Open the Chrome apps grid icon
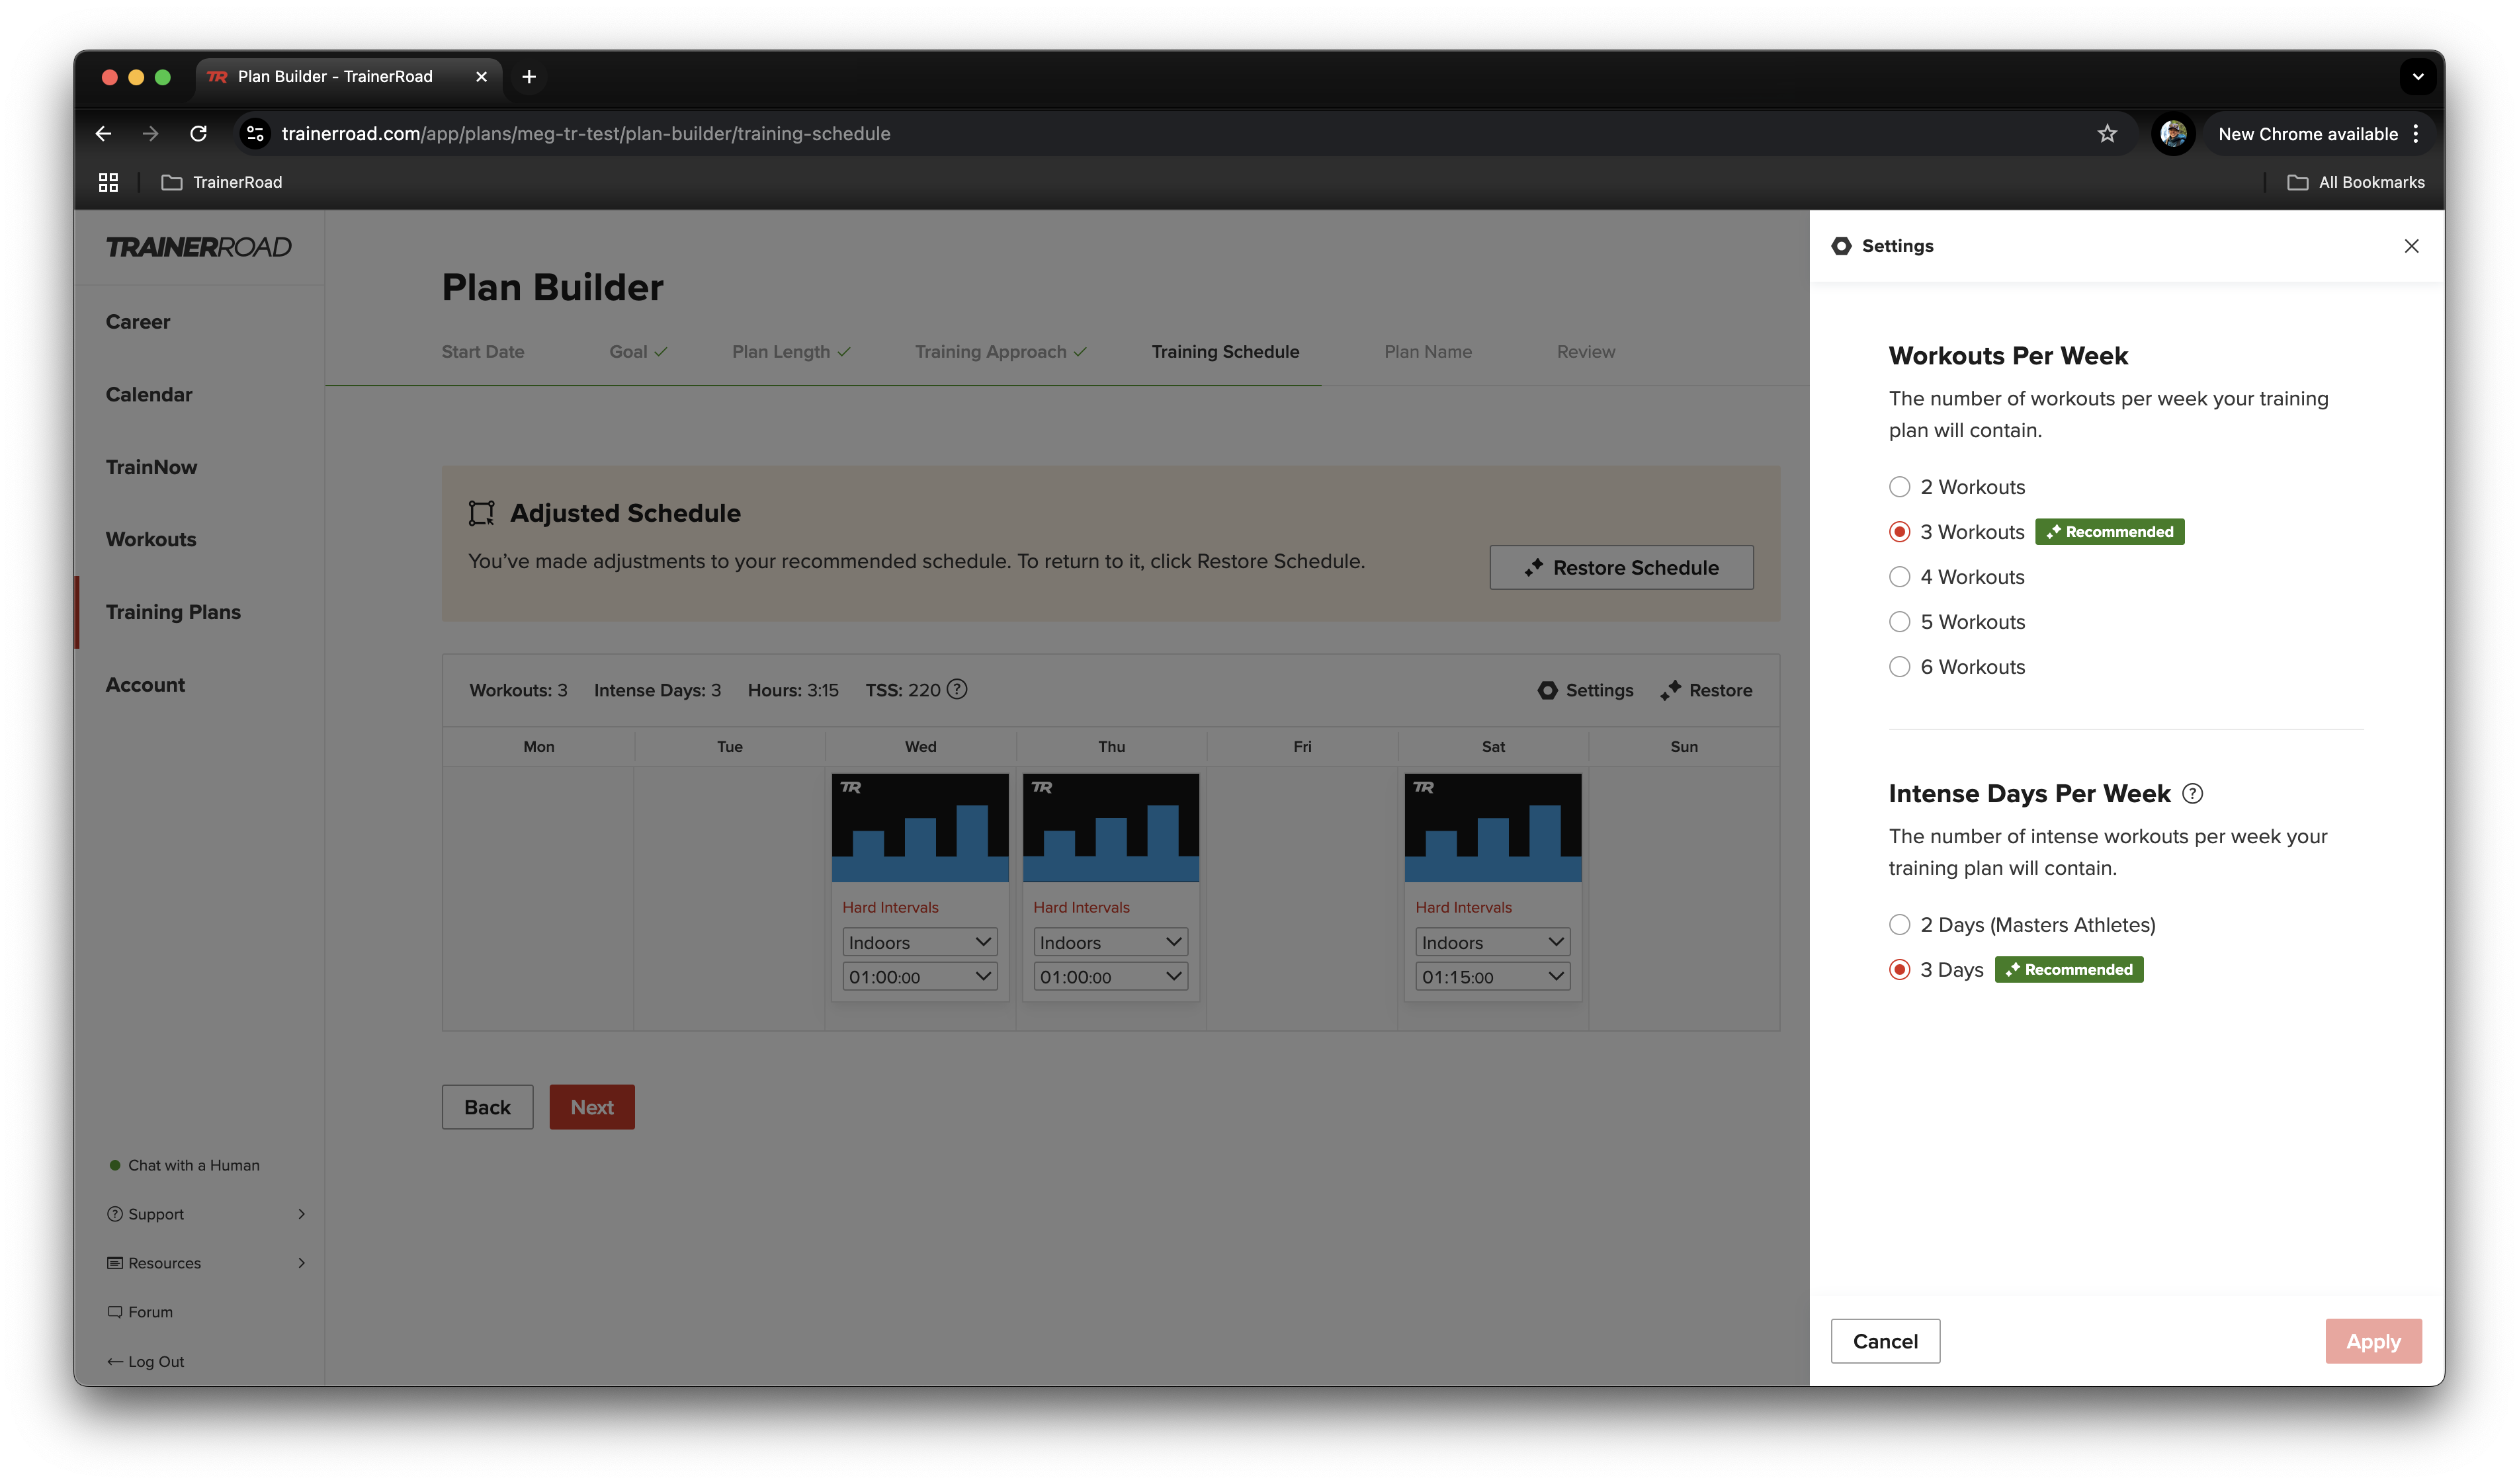Viewport: 2519px width, 1484px height. click(x=108, y=182)
